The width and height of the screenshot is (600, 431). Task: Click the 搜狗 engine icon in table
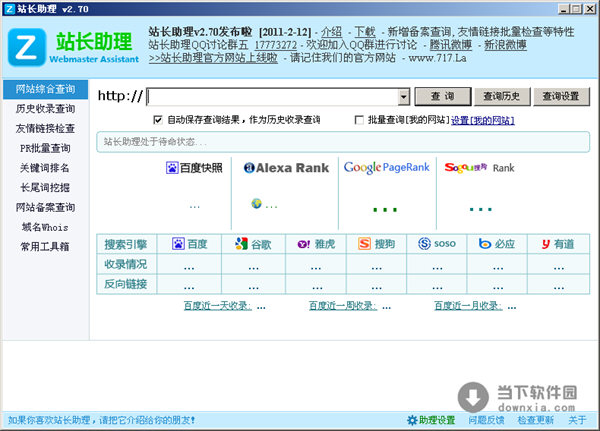point(364,243)
